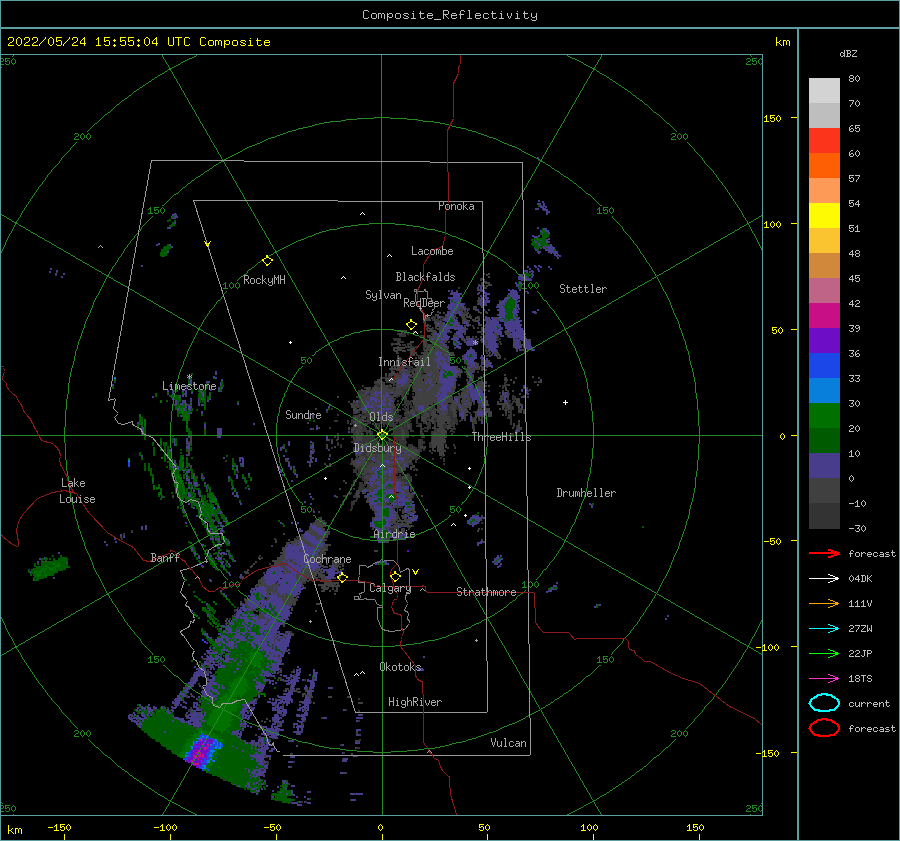Click the green echo cell west of Stettler
This screenshot has width=900, height=841.
pos(509,308)
